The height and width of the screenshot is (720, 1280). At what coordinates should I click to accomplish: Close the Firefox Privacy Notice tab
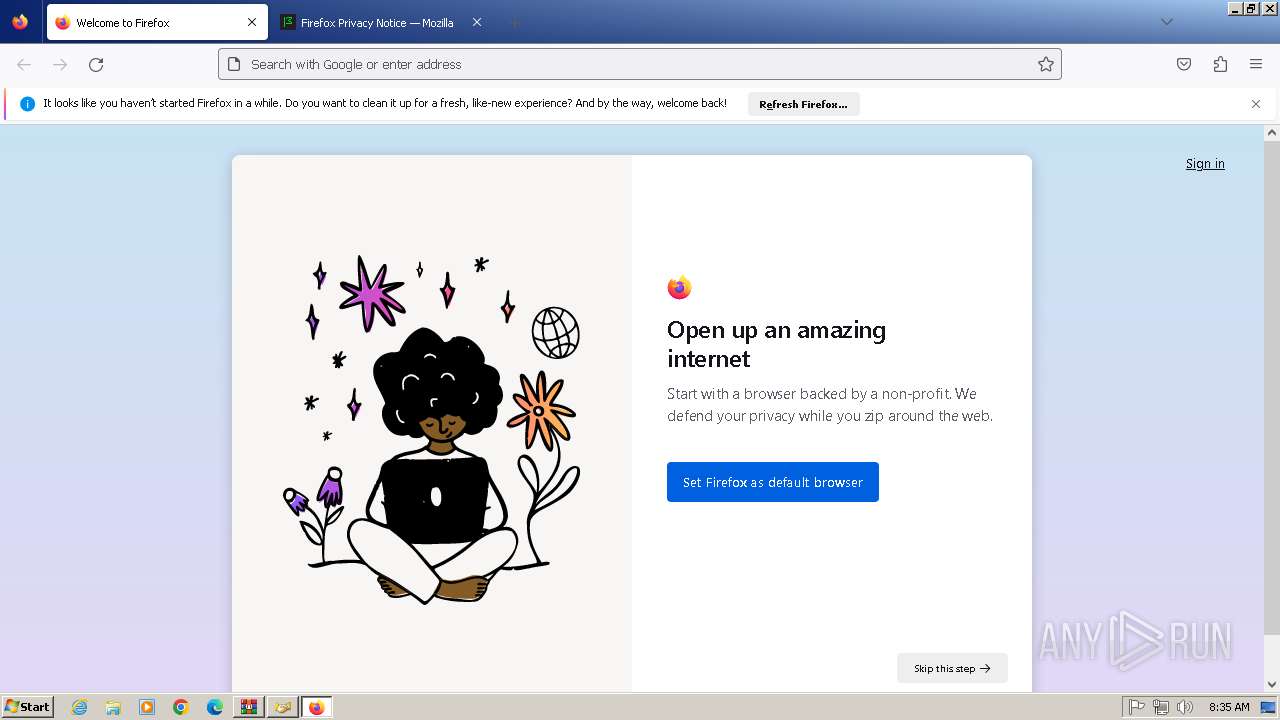(x=477, y=22)
